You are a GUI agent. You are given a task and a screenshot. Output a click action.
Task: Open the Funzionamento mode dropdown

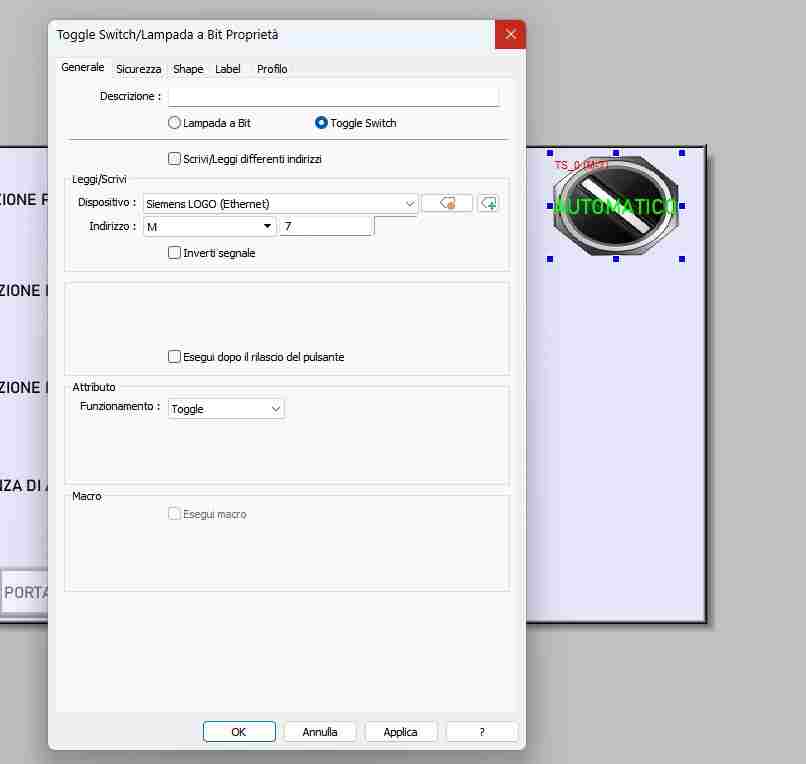226,409
